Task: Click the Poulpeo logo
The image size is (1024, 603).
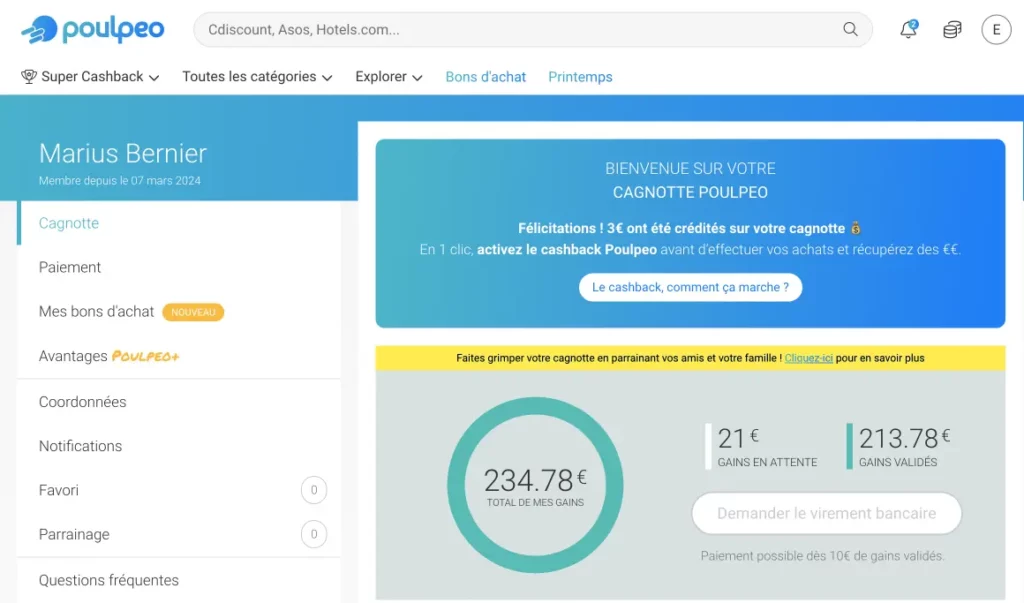Action: [92, 30]
